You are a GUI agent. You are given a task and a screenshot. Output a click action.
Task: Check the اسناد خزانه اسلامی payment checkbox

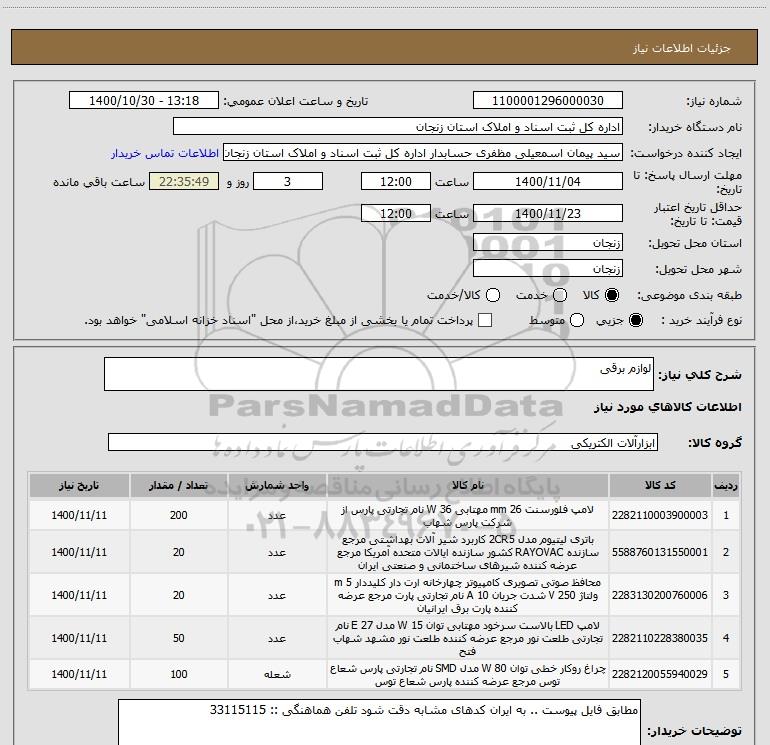coord(485,320)
